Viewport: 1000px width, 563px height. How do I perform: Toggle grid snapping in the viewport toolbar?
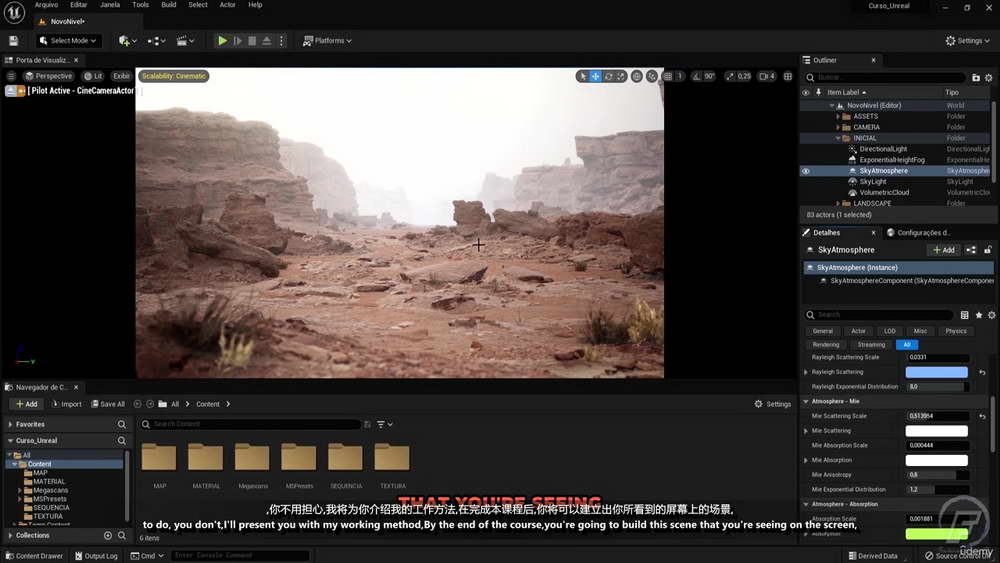point(668,77)
